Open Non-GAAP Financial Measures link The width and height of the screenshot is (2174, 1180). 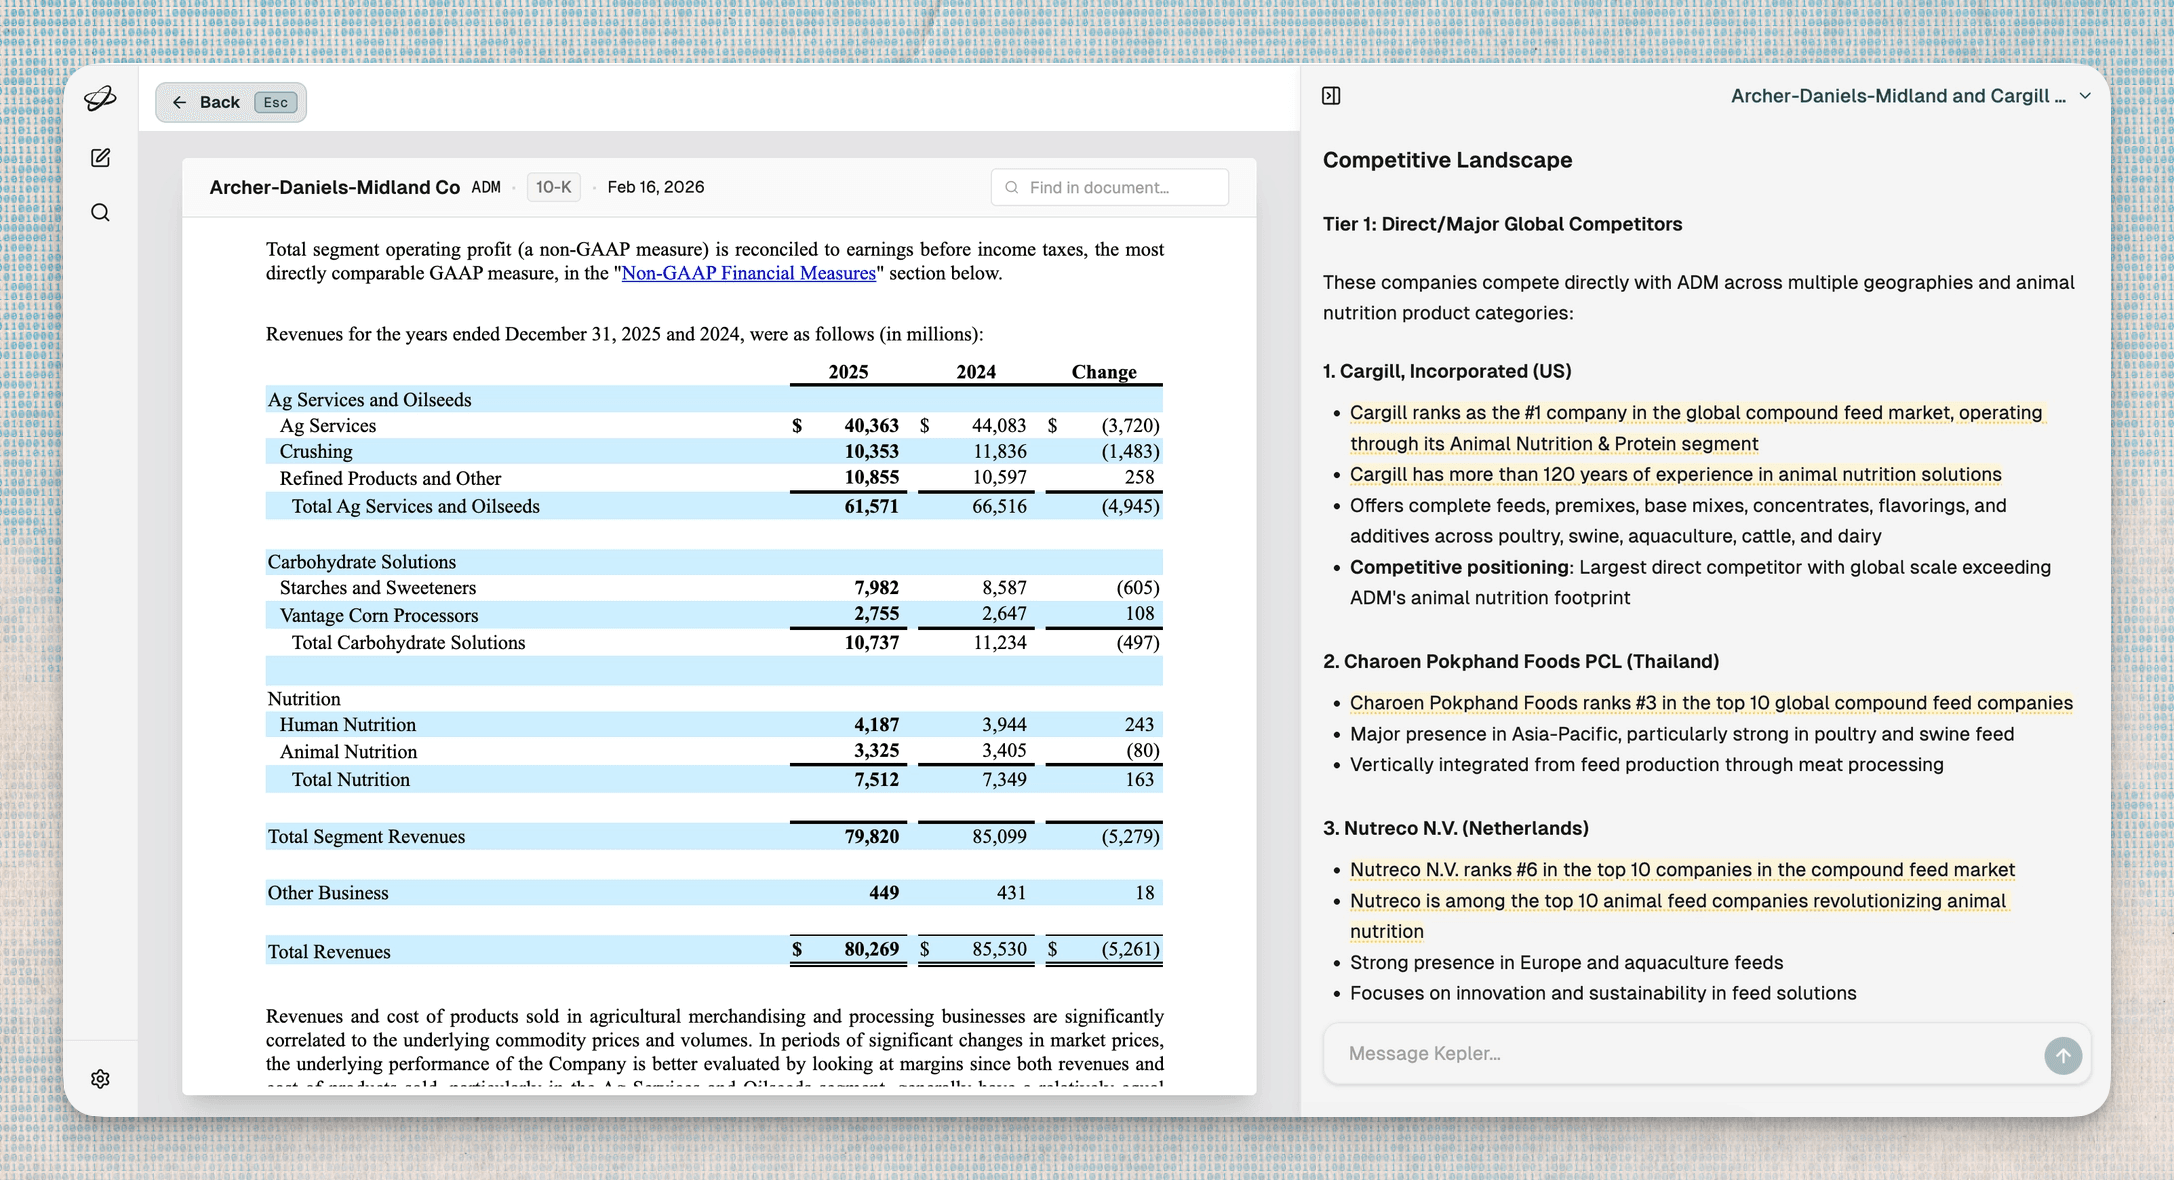748,273
